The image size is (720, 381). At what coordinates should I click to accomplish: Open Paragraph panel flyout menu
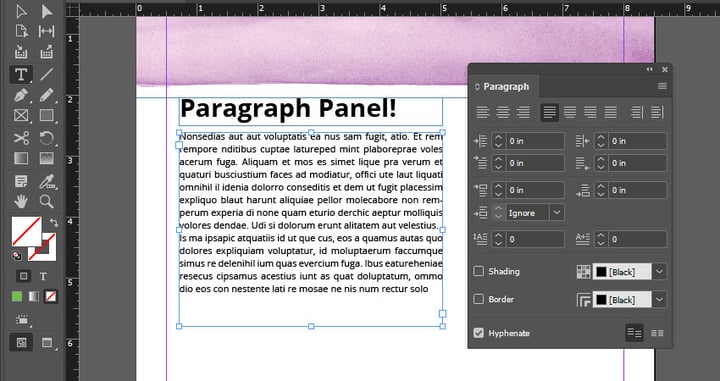pos(662,86)
